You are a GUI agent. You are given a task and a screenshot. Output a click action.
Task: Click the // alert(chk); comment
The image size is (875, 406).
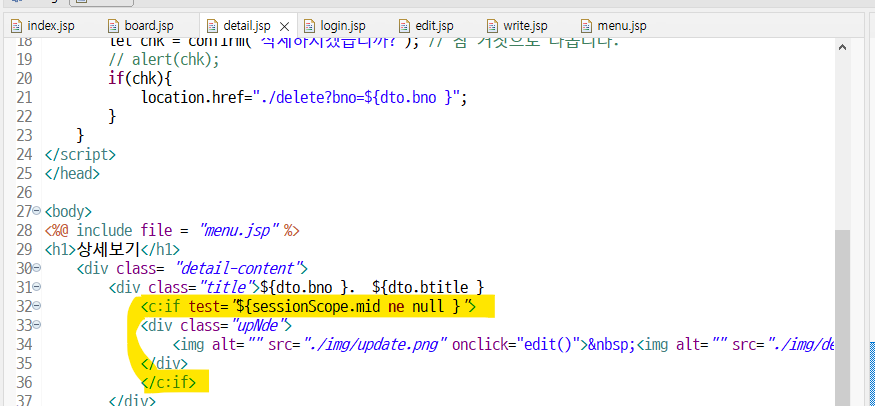coord(164,60)
